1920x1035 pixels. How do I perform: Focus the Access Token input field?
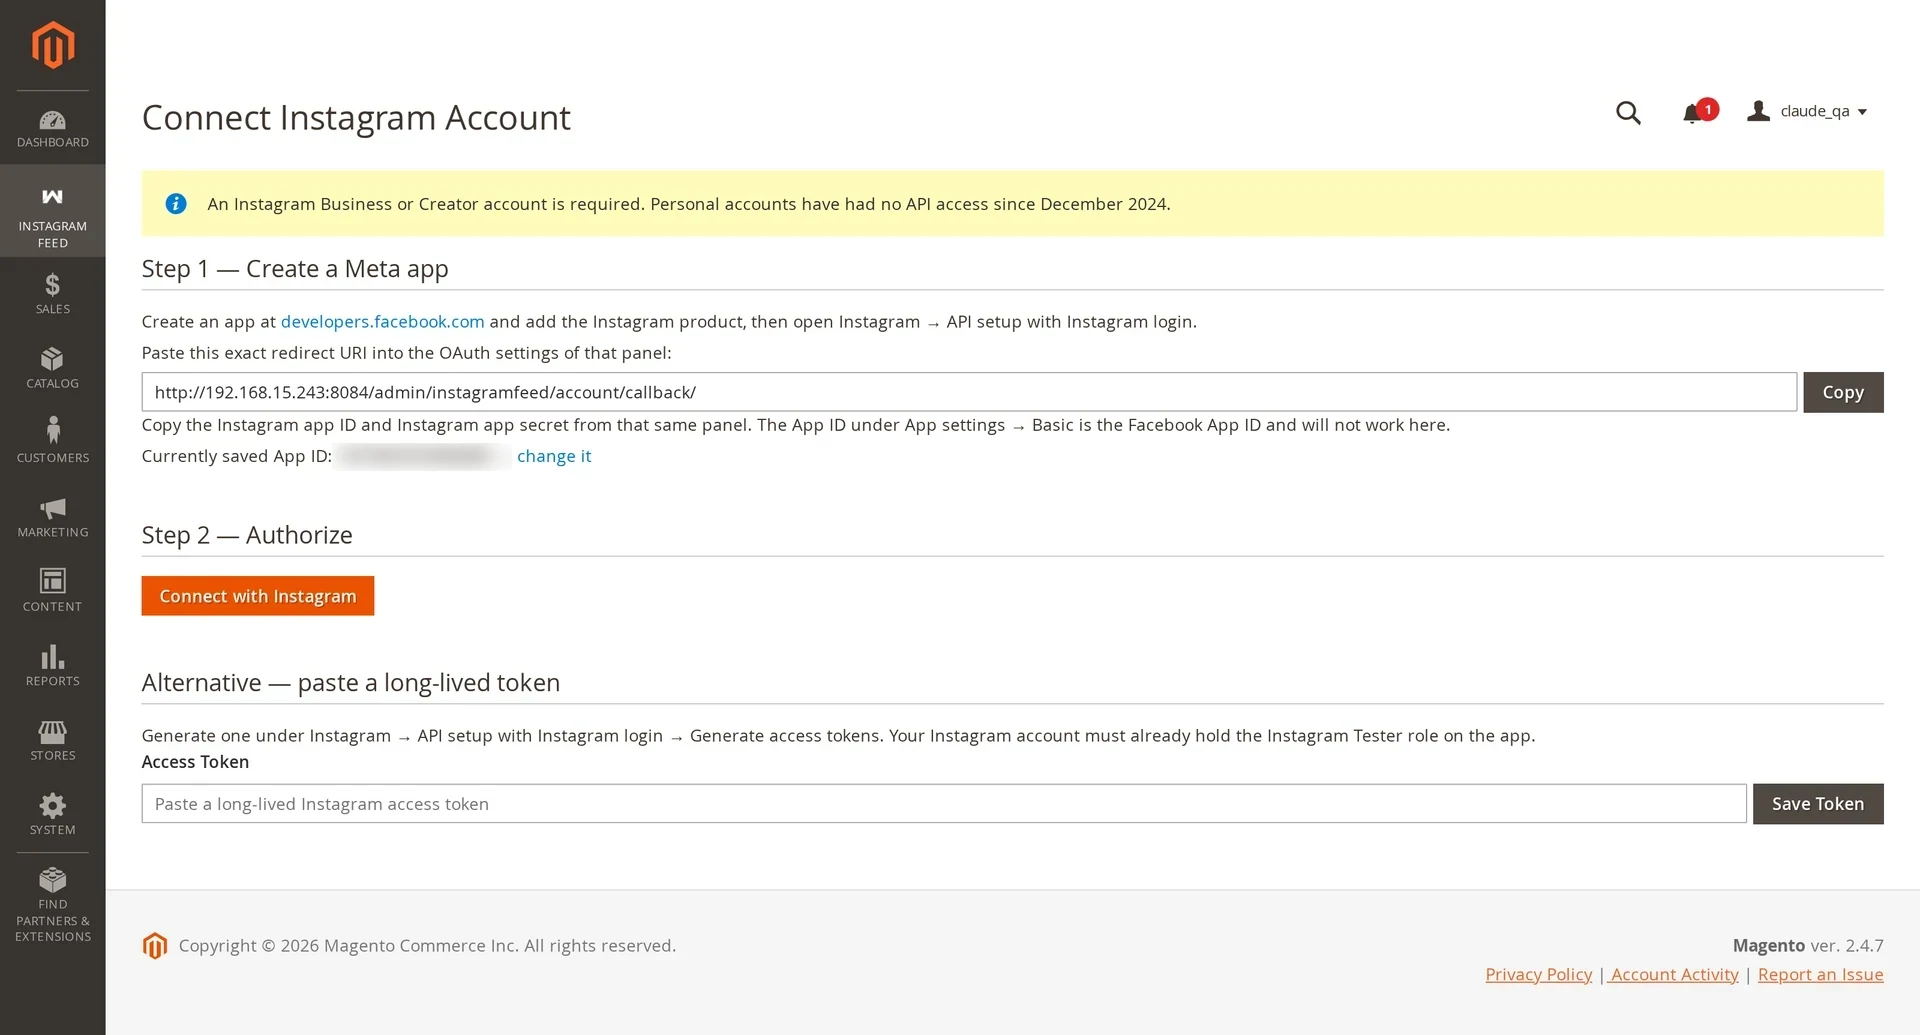point(944,804)
